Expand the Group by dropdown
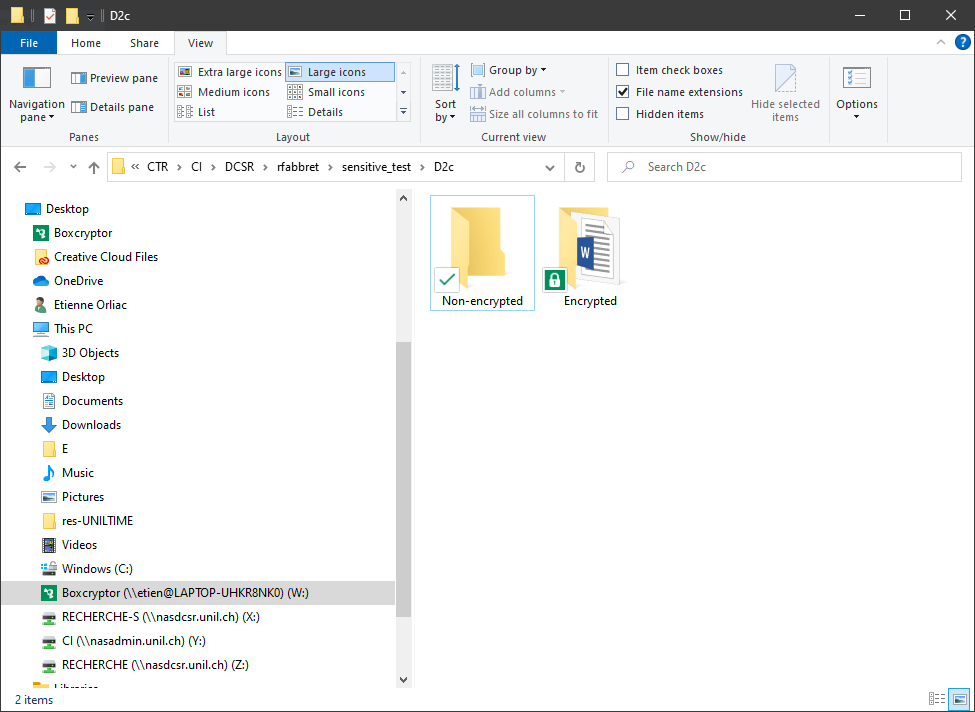 tap(516, 70)
